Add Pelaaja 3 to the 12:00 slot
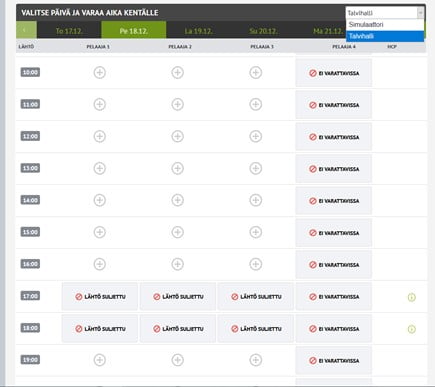This screenshot has height=387, width=435. coord(255,136)
